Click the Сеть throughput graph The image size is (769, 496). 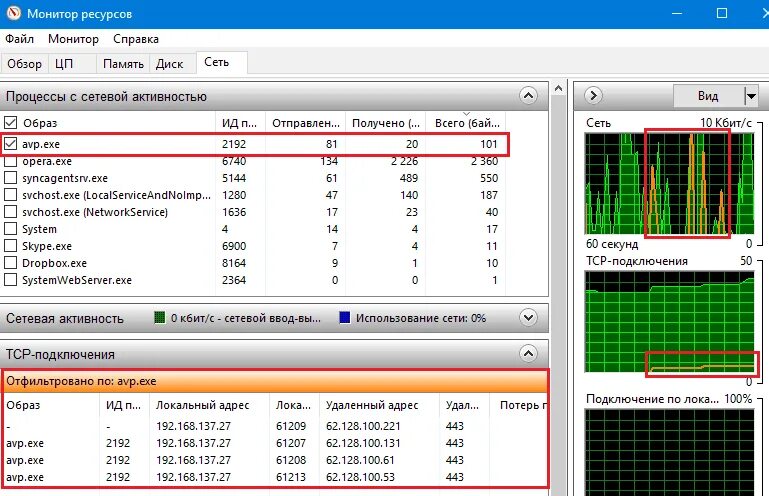tap(669, 183)
